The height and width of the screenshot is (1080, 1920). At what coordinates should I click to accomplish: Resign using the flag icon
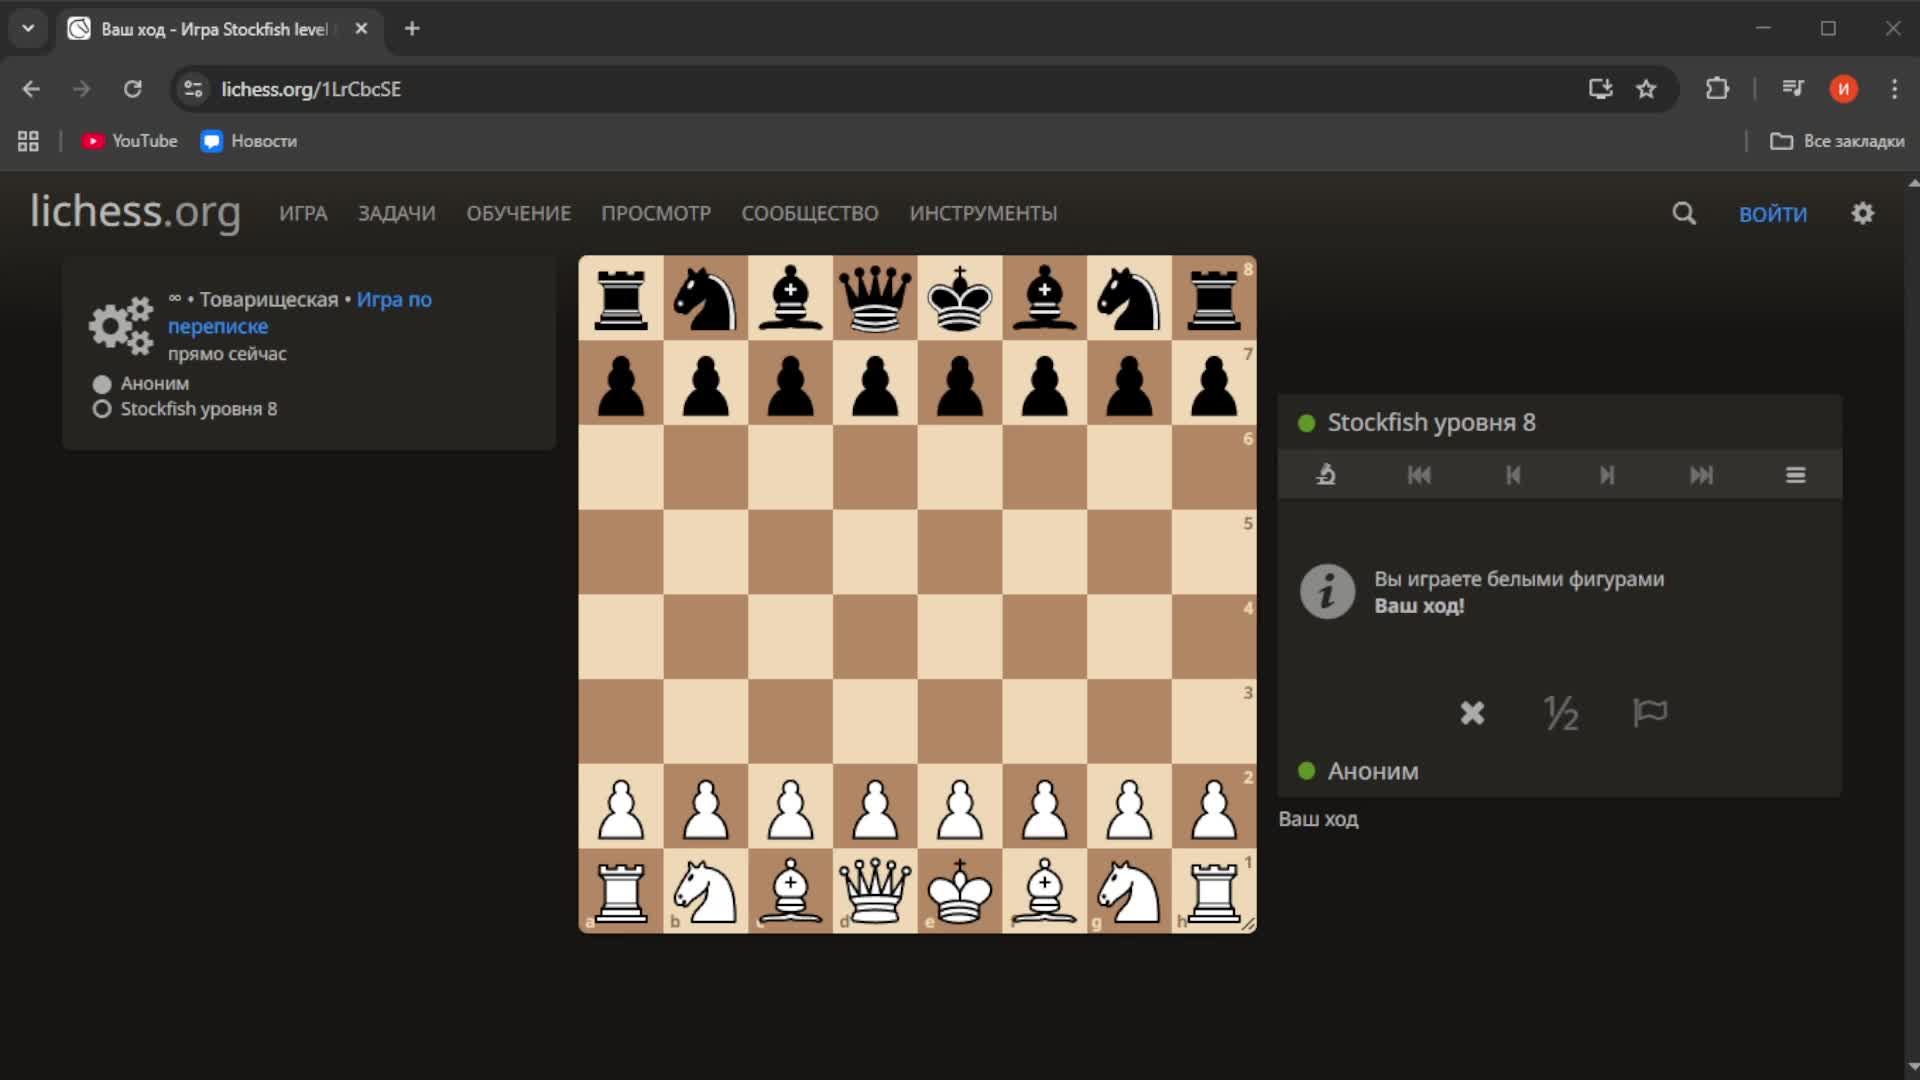pos(1650,713)
